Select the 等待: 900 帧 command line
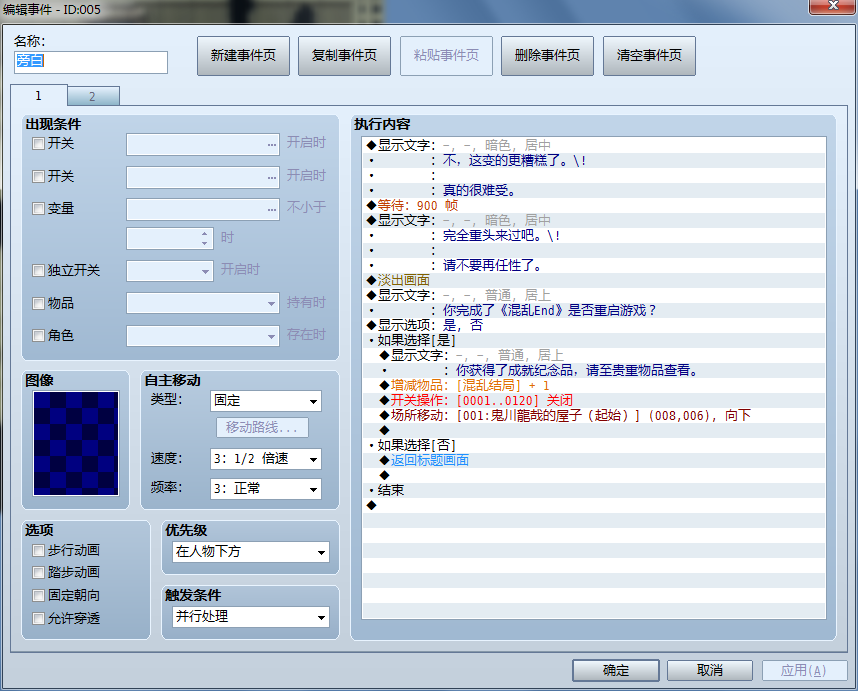 click(x=594, y=205)
